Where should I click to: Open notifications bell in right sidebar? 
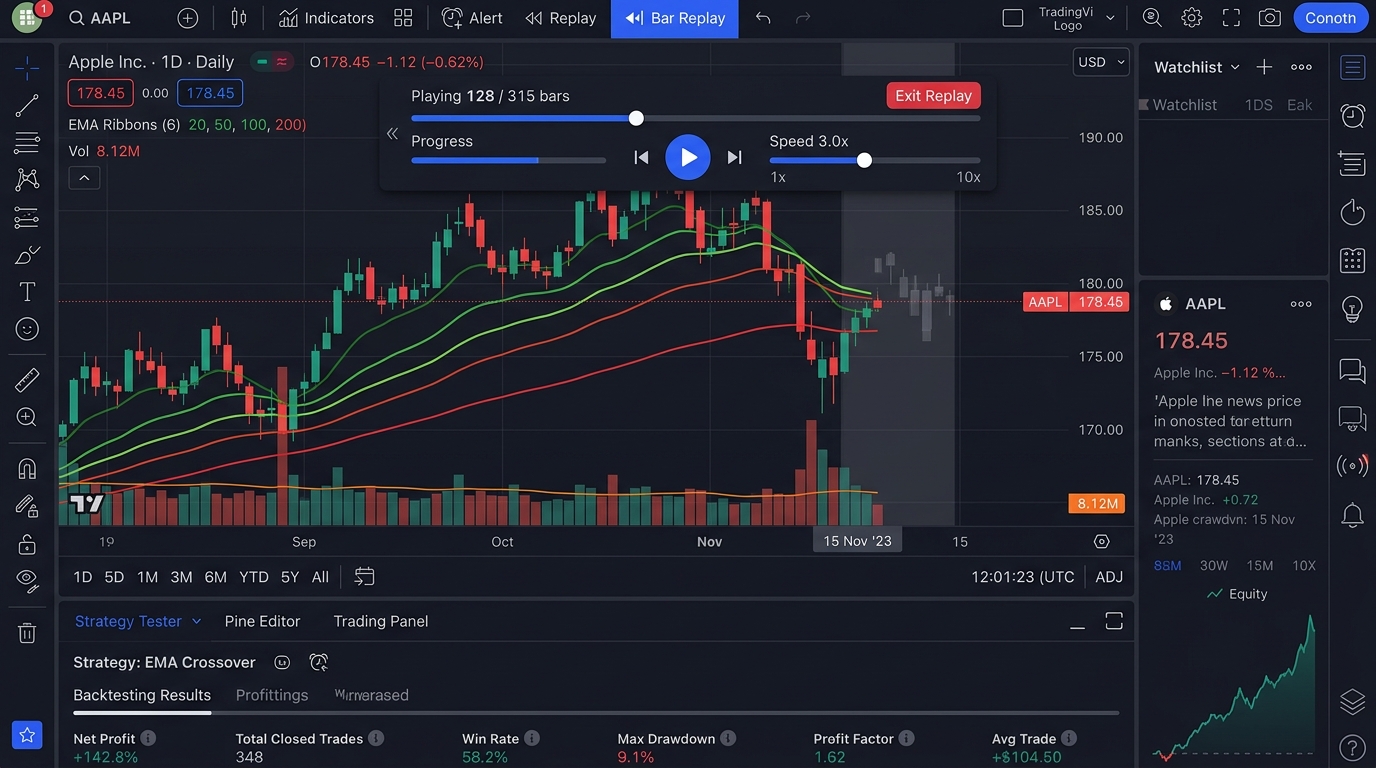(x=1352, y=516)
